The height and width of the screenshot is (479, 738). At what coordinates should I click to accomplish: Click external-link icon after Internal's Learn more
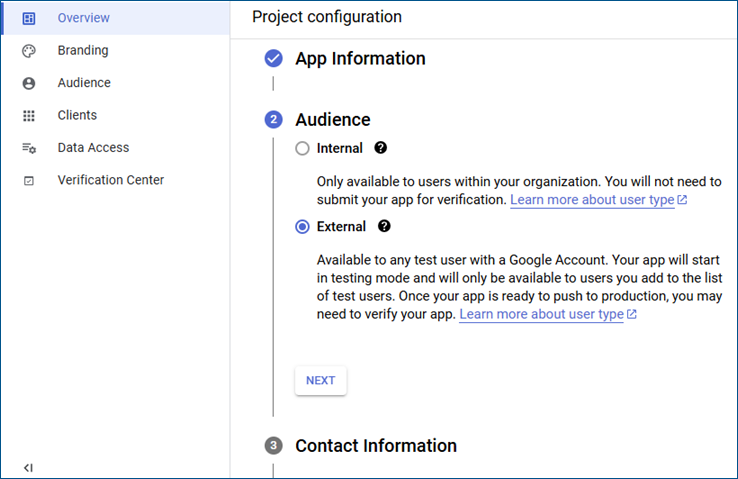click(682, 200)
